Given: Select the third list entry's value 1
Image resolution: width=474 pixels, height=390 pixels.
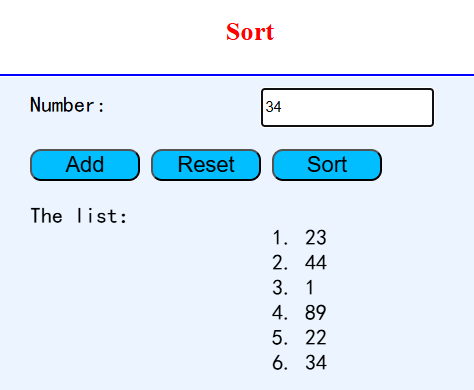Looking at the screenshot, I should click(310, 287).
